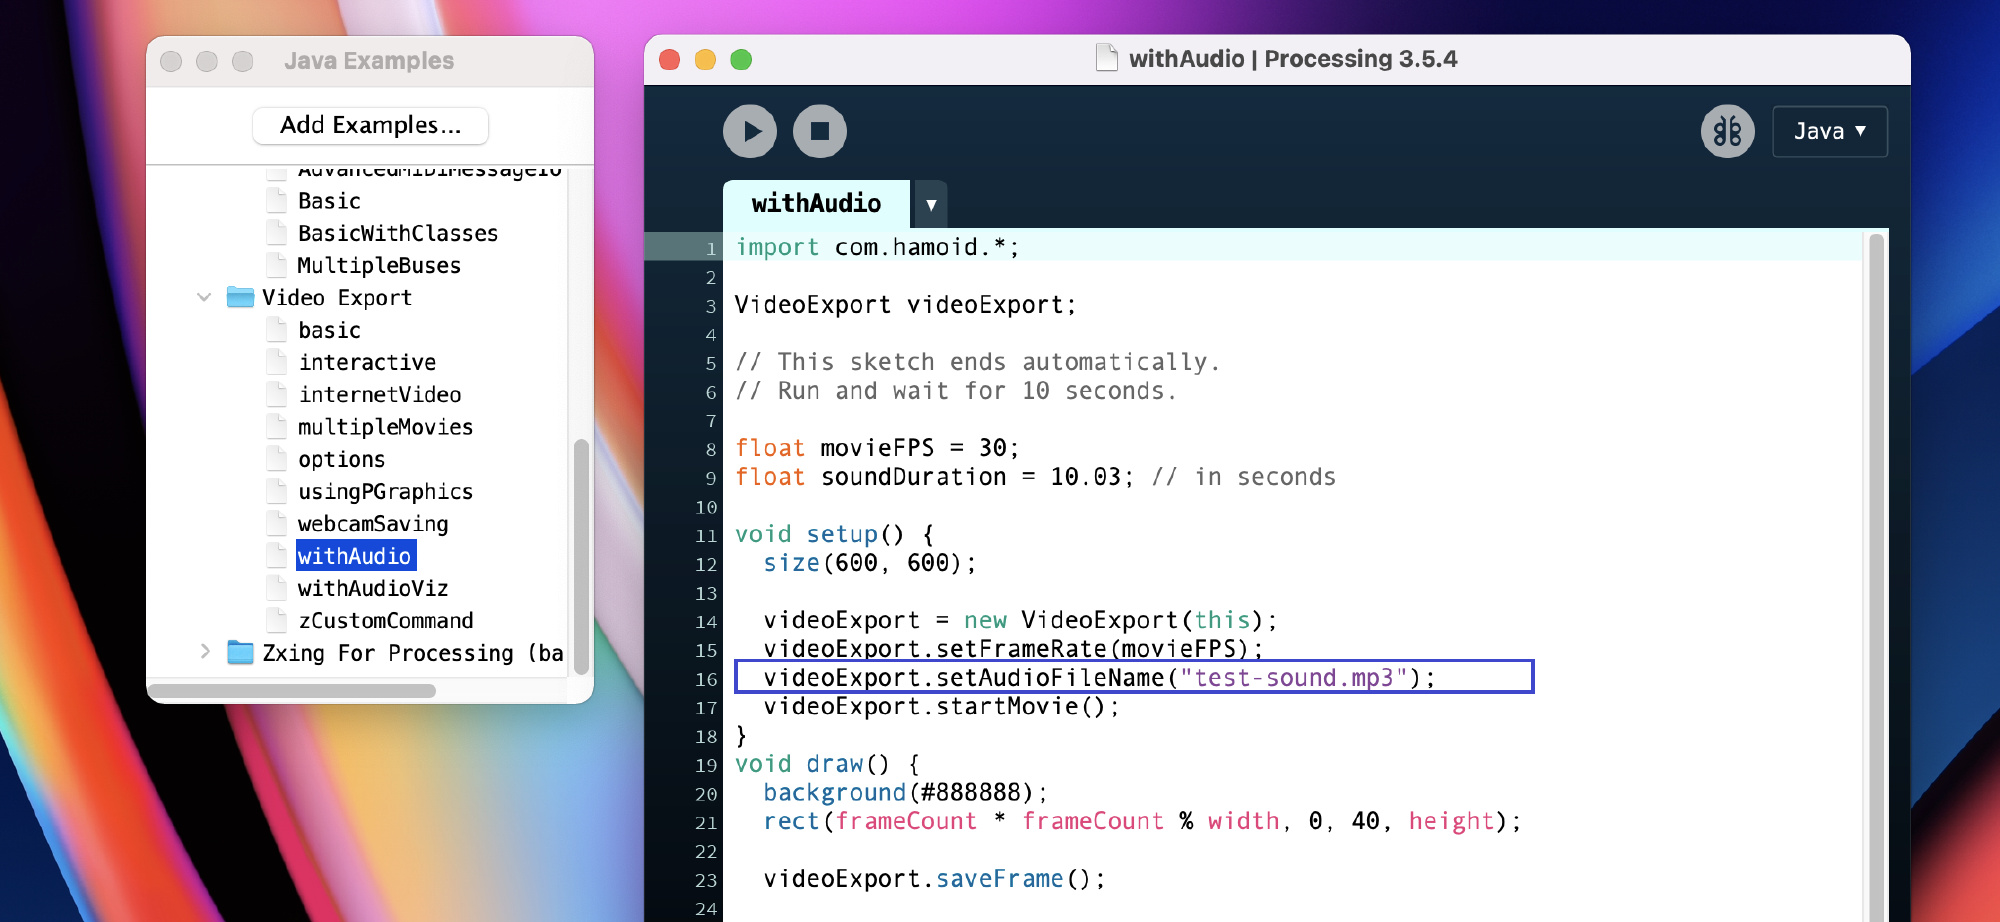The height and width of the screenshot is (922, 2000).
Task: Click the 'background(#888888);' line
Action: (905, 793)
